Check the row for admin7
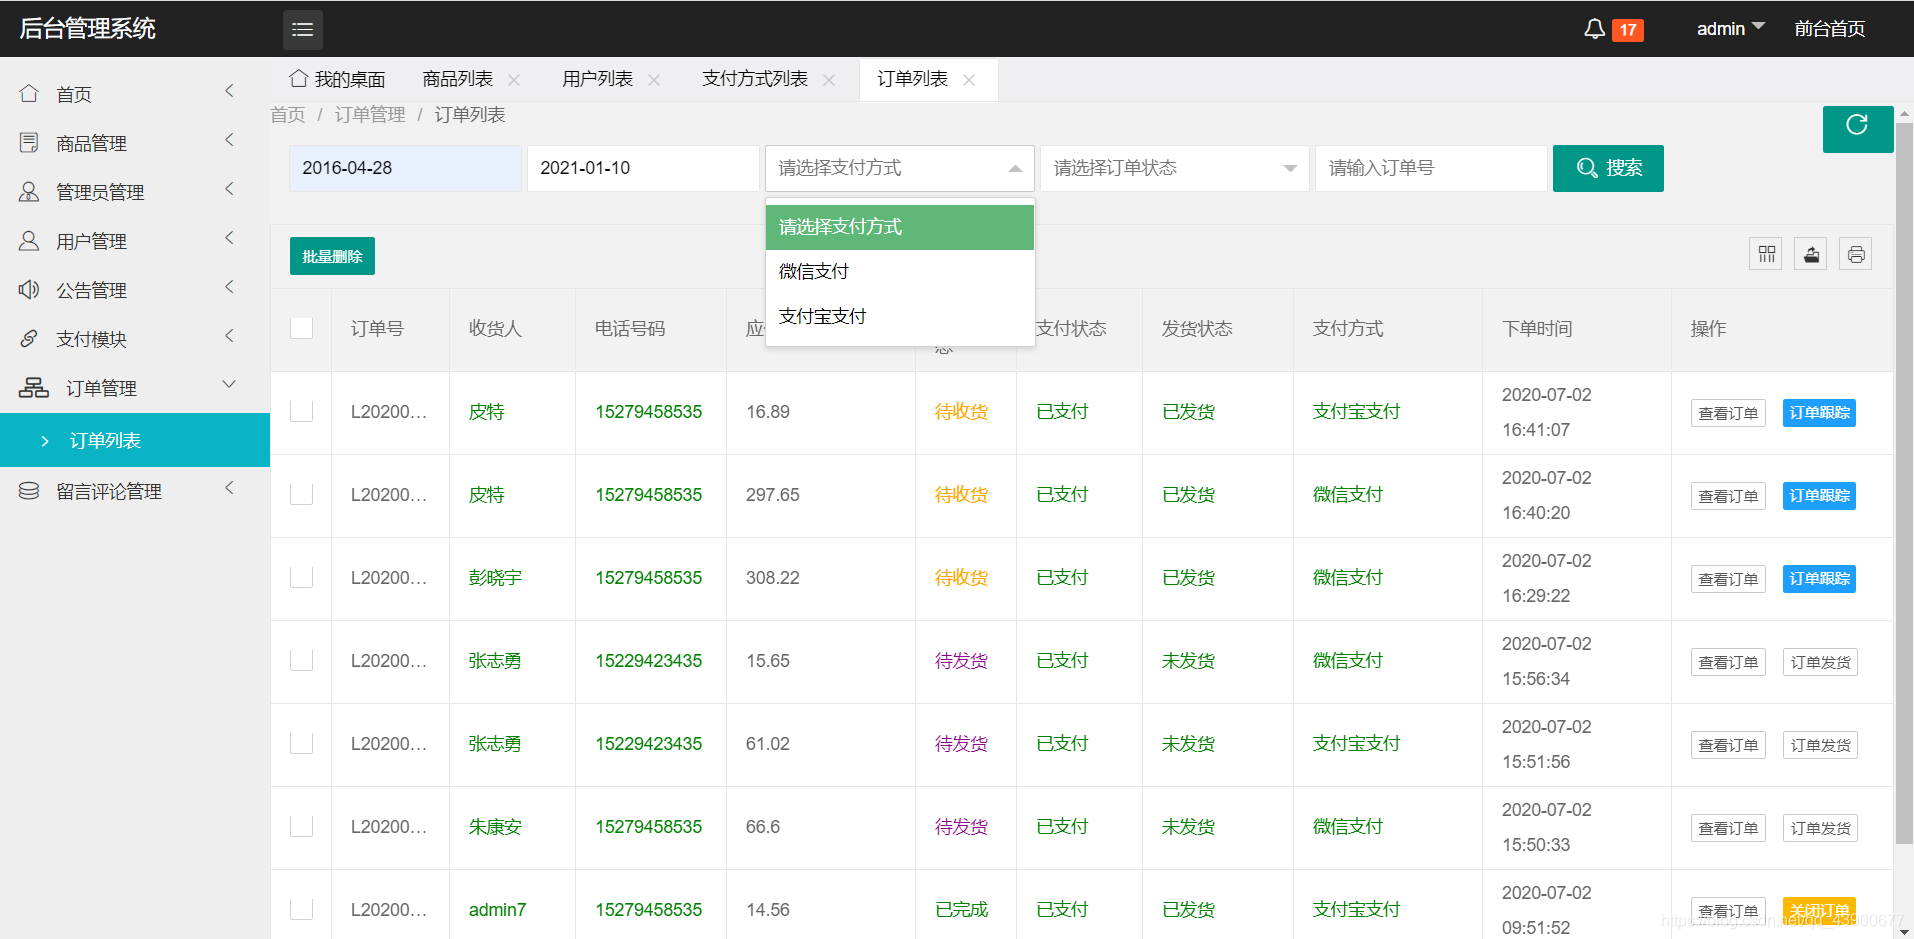 click(301, 909)
